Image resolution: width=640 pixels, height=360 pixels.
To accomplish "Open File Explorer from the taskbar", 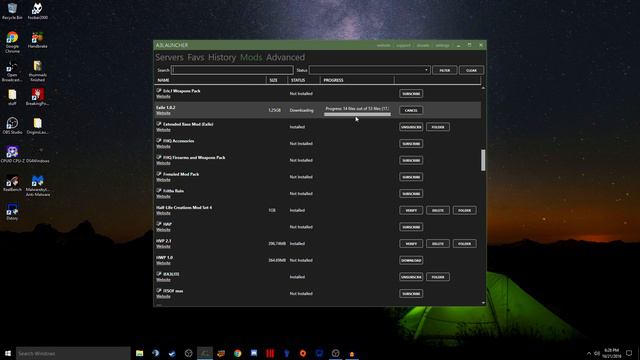I will [x=140, y=353].
